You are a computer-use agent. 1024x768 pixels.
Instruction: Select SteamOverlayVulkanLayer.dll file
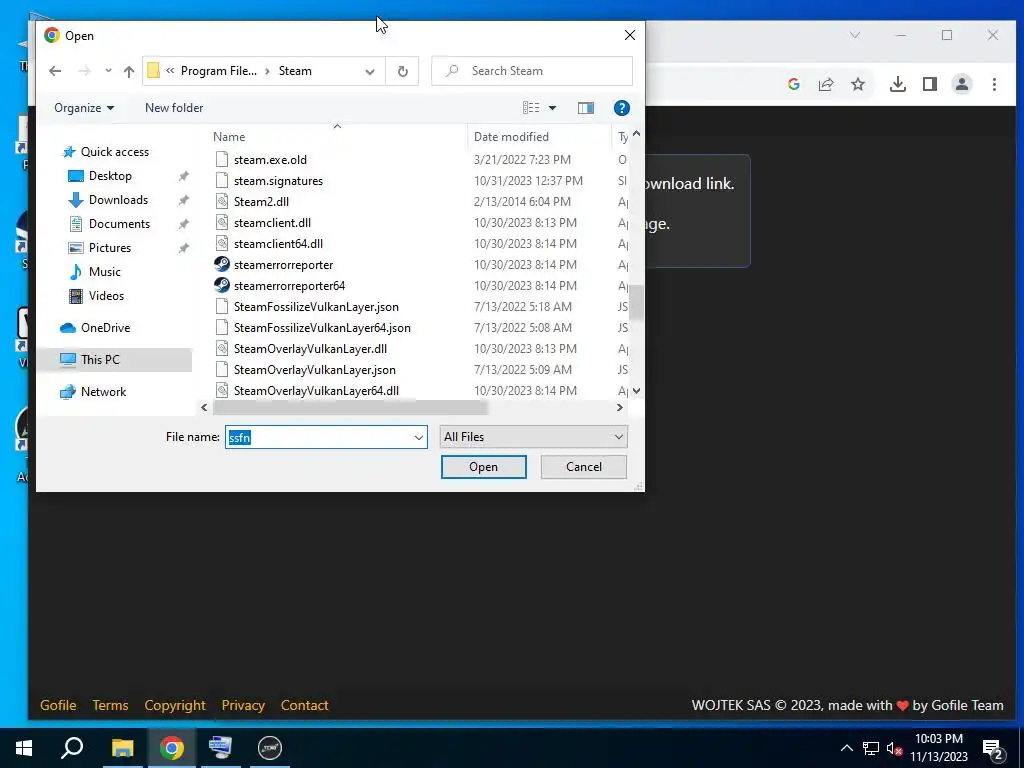[310, 349]
